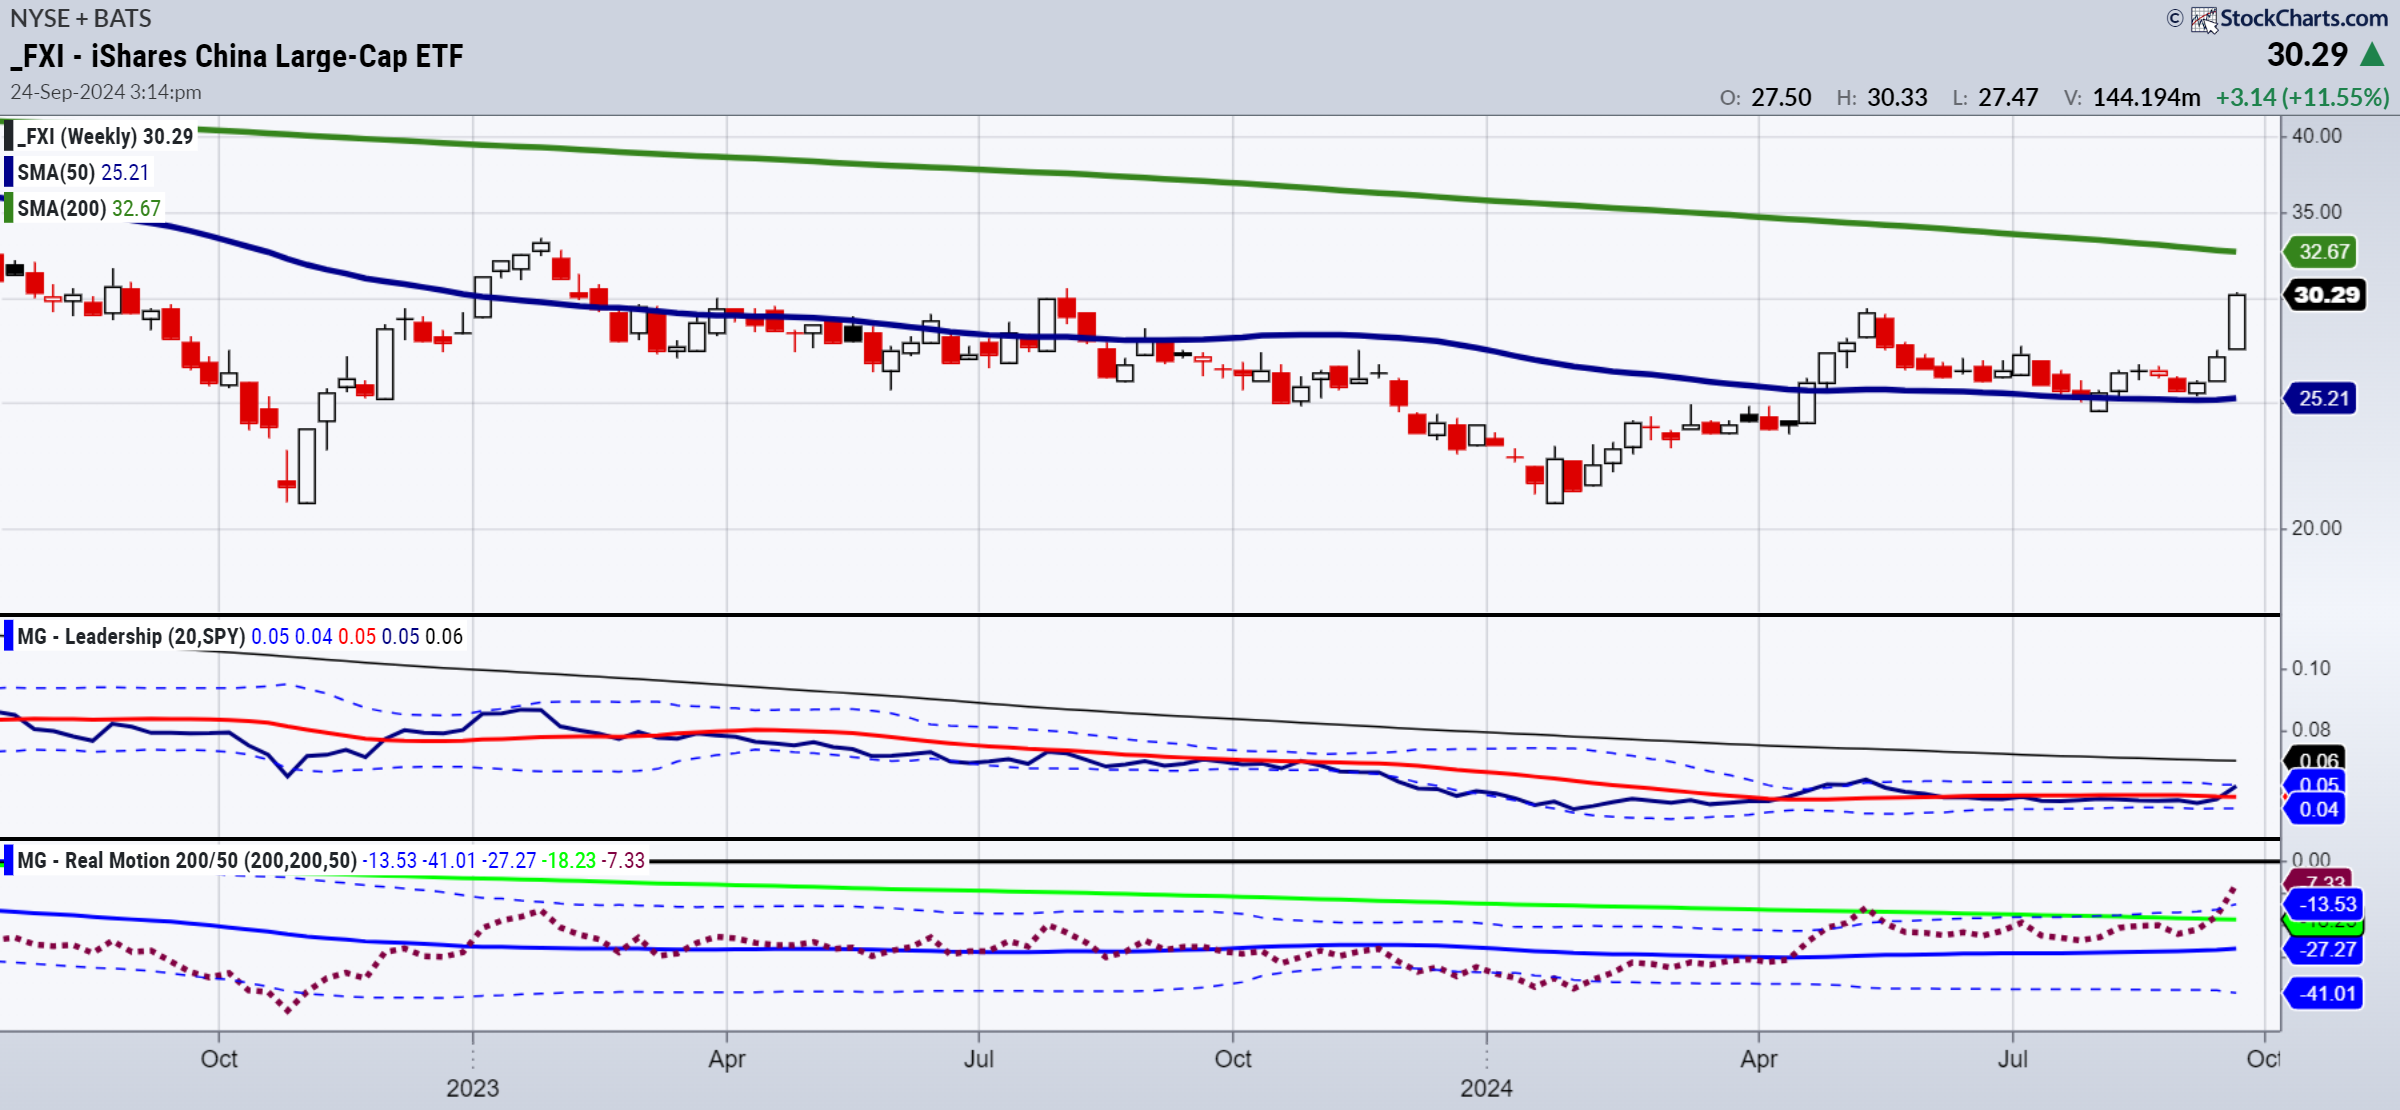Select the _FXI iShares China Large-Cap ETF title
Image resolution: width=2400 pixels, height=1110 pixels.
(237, 56)
